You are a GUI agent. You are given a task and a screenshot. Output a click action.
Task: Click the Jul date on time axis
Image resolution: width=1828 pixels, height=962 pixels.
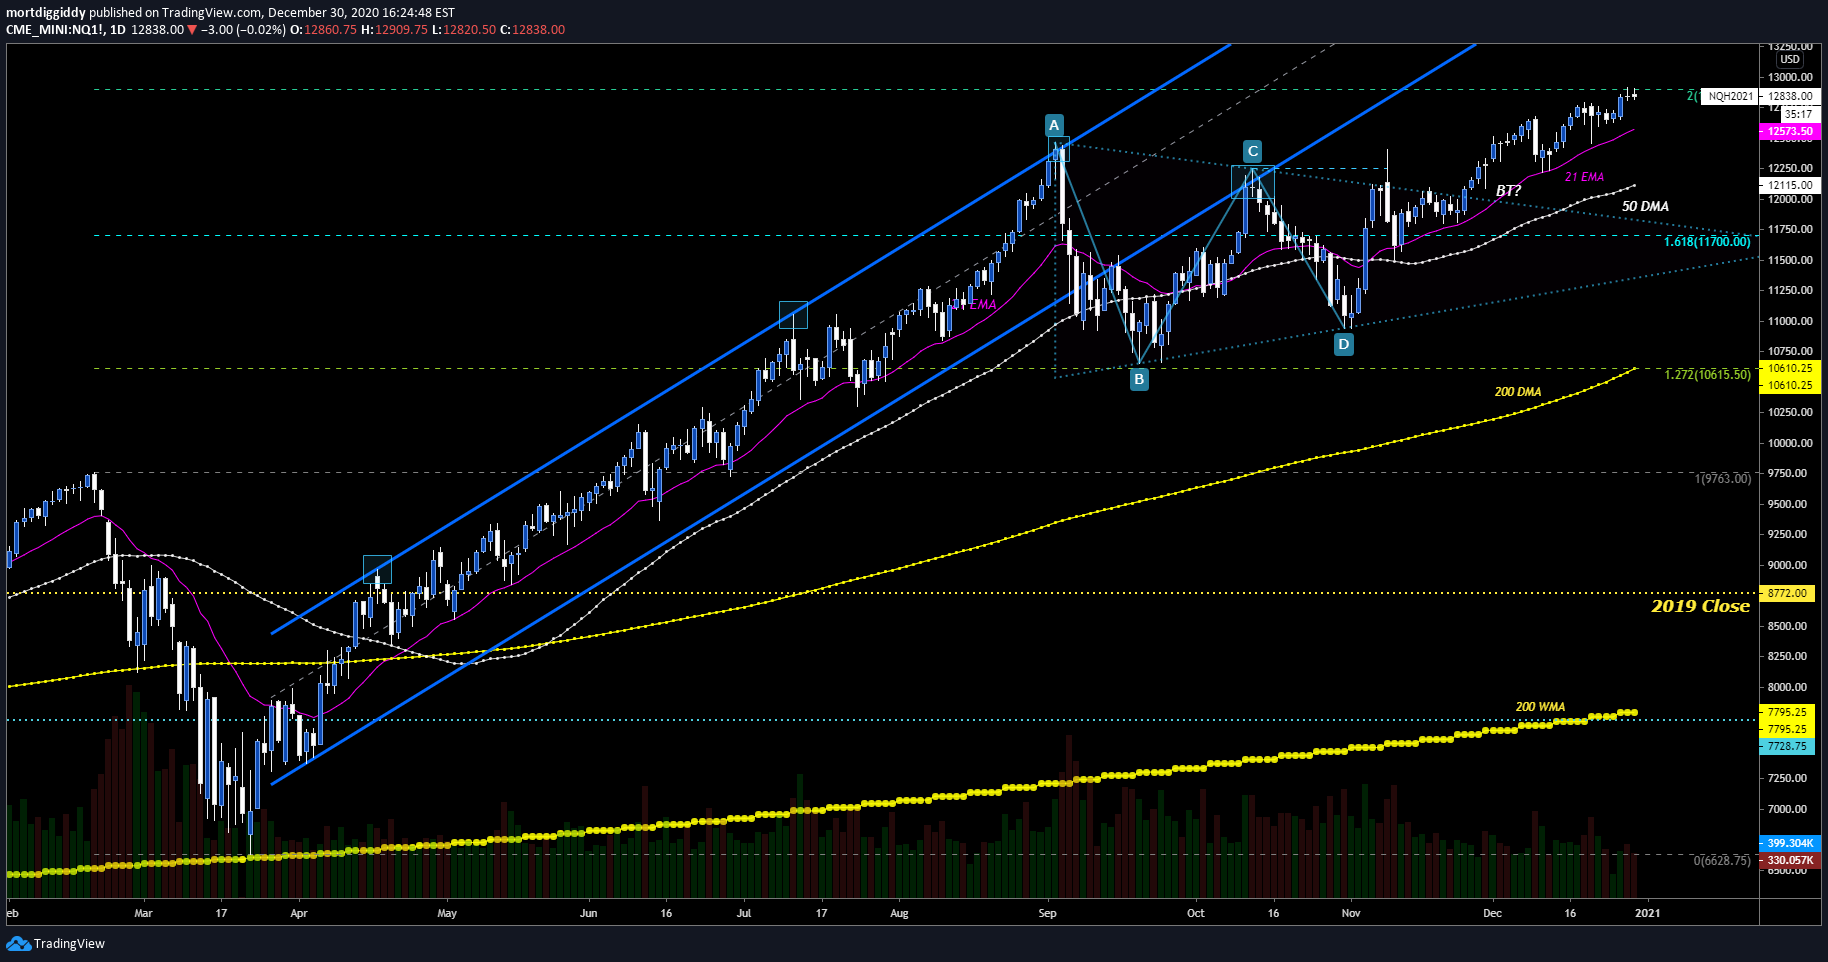[x=744, y=913]
